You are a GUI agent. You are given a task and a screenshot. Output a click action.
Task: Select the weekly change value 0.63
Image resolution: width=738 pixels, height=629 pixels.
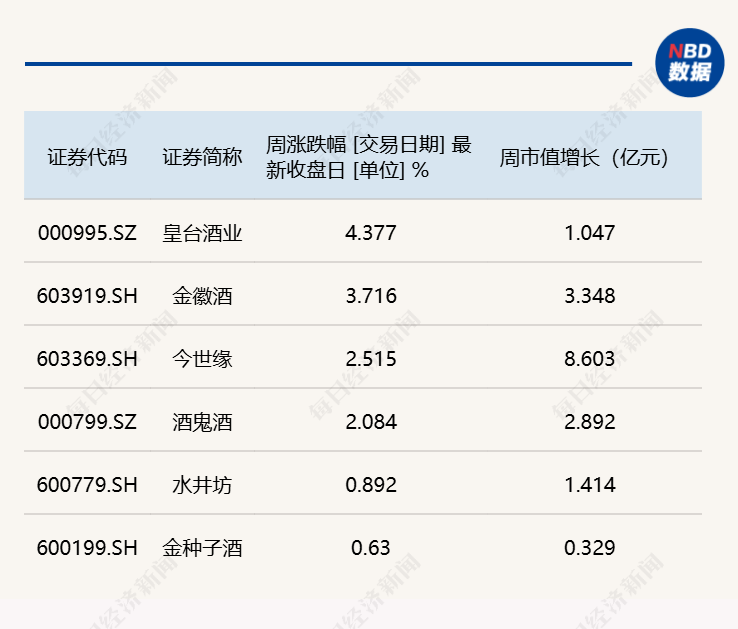(371, 548)
